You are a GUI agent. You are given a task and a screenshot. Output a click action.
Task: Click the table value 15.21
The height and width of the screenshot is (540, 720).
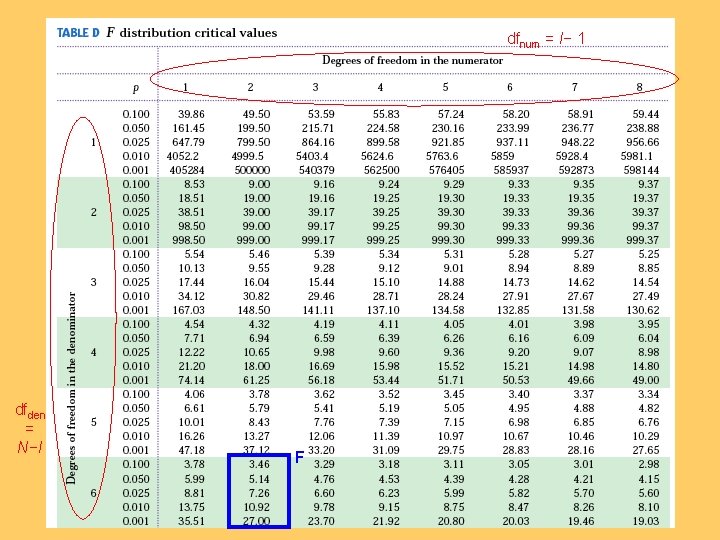(516, 366)
